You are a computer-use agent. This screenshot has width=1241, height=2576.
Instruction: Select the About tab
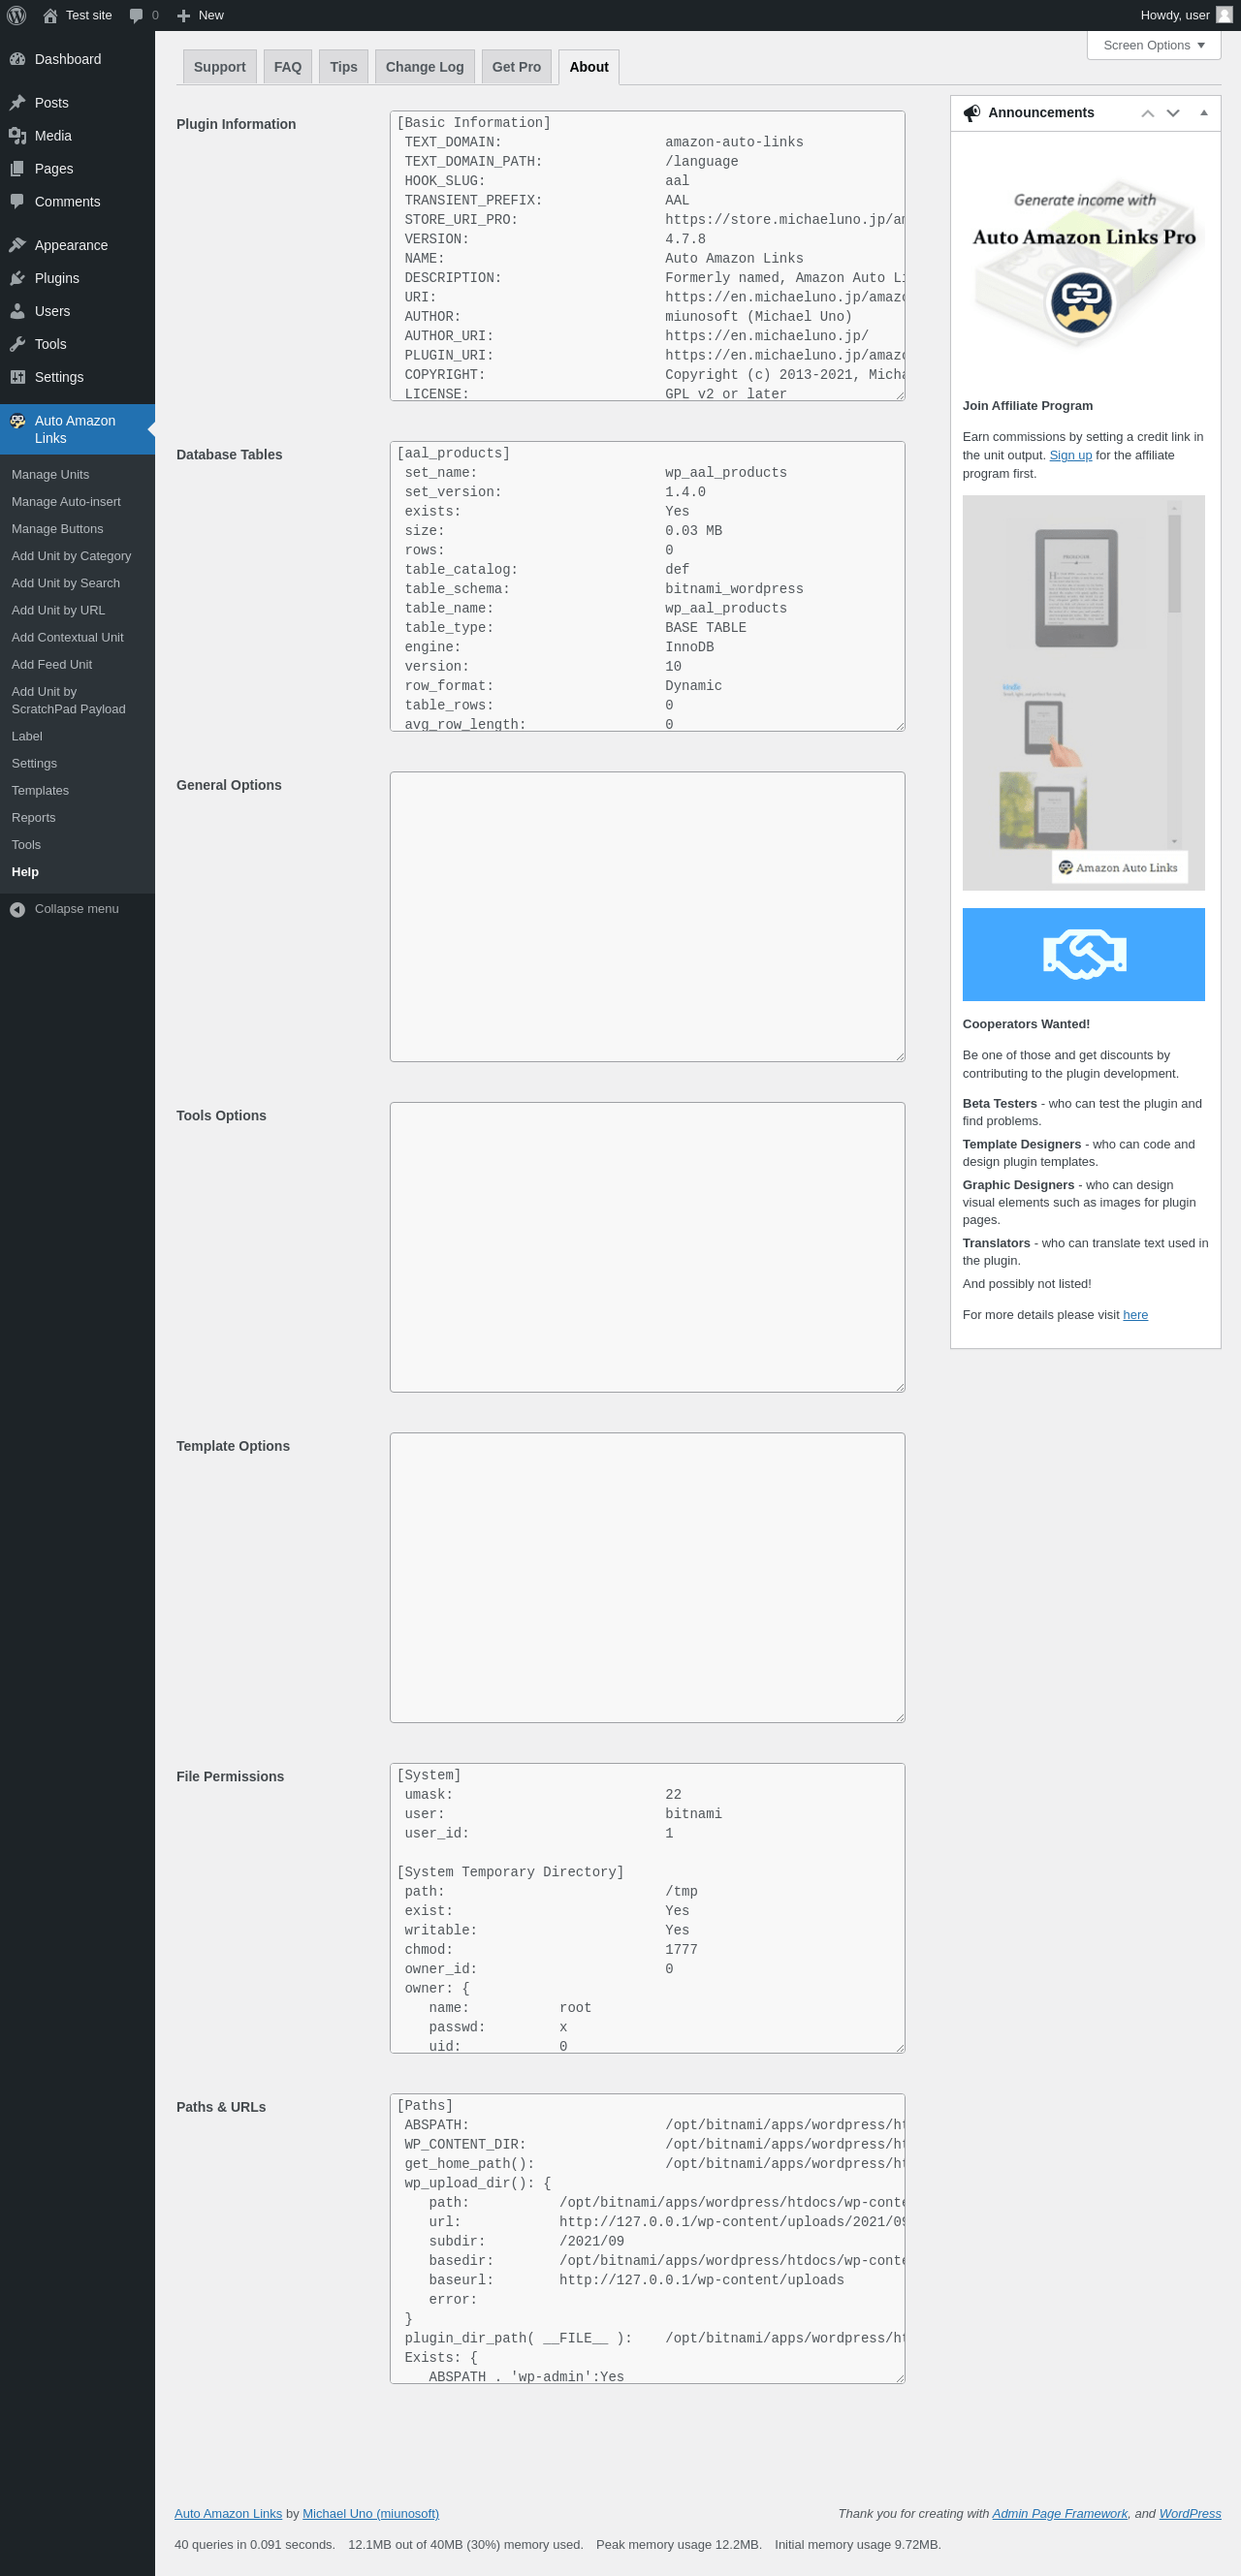(x=589, y=67)
